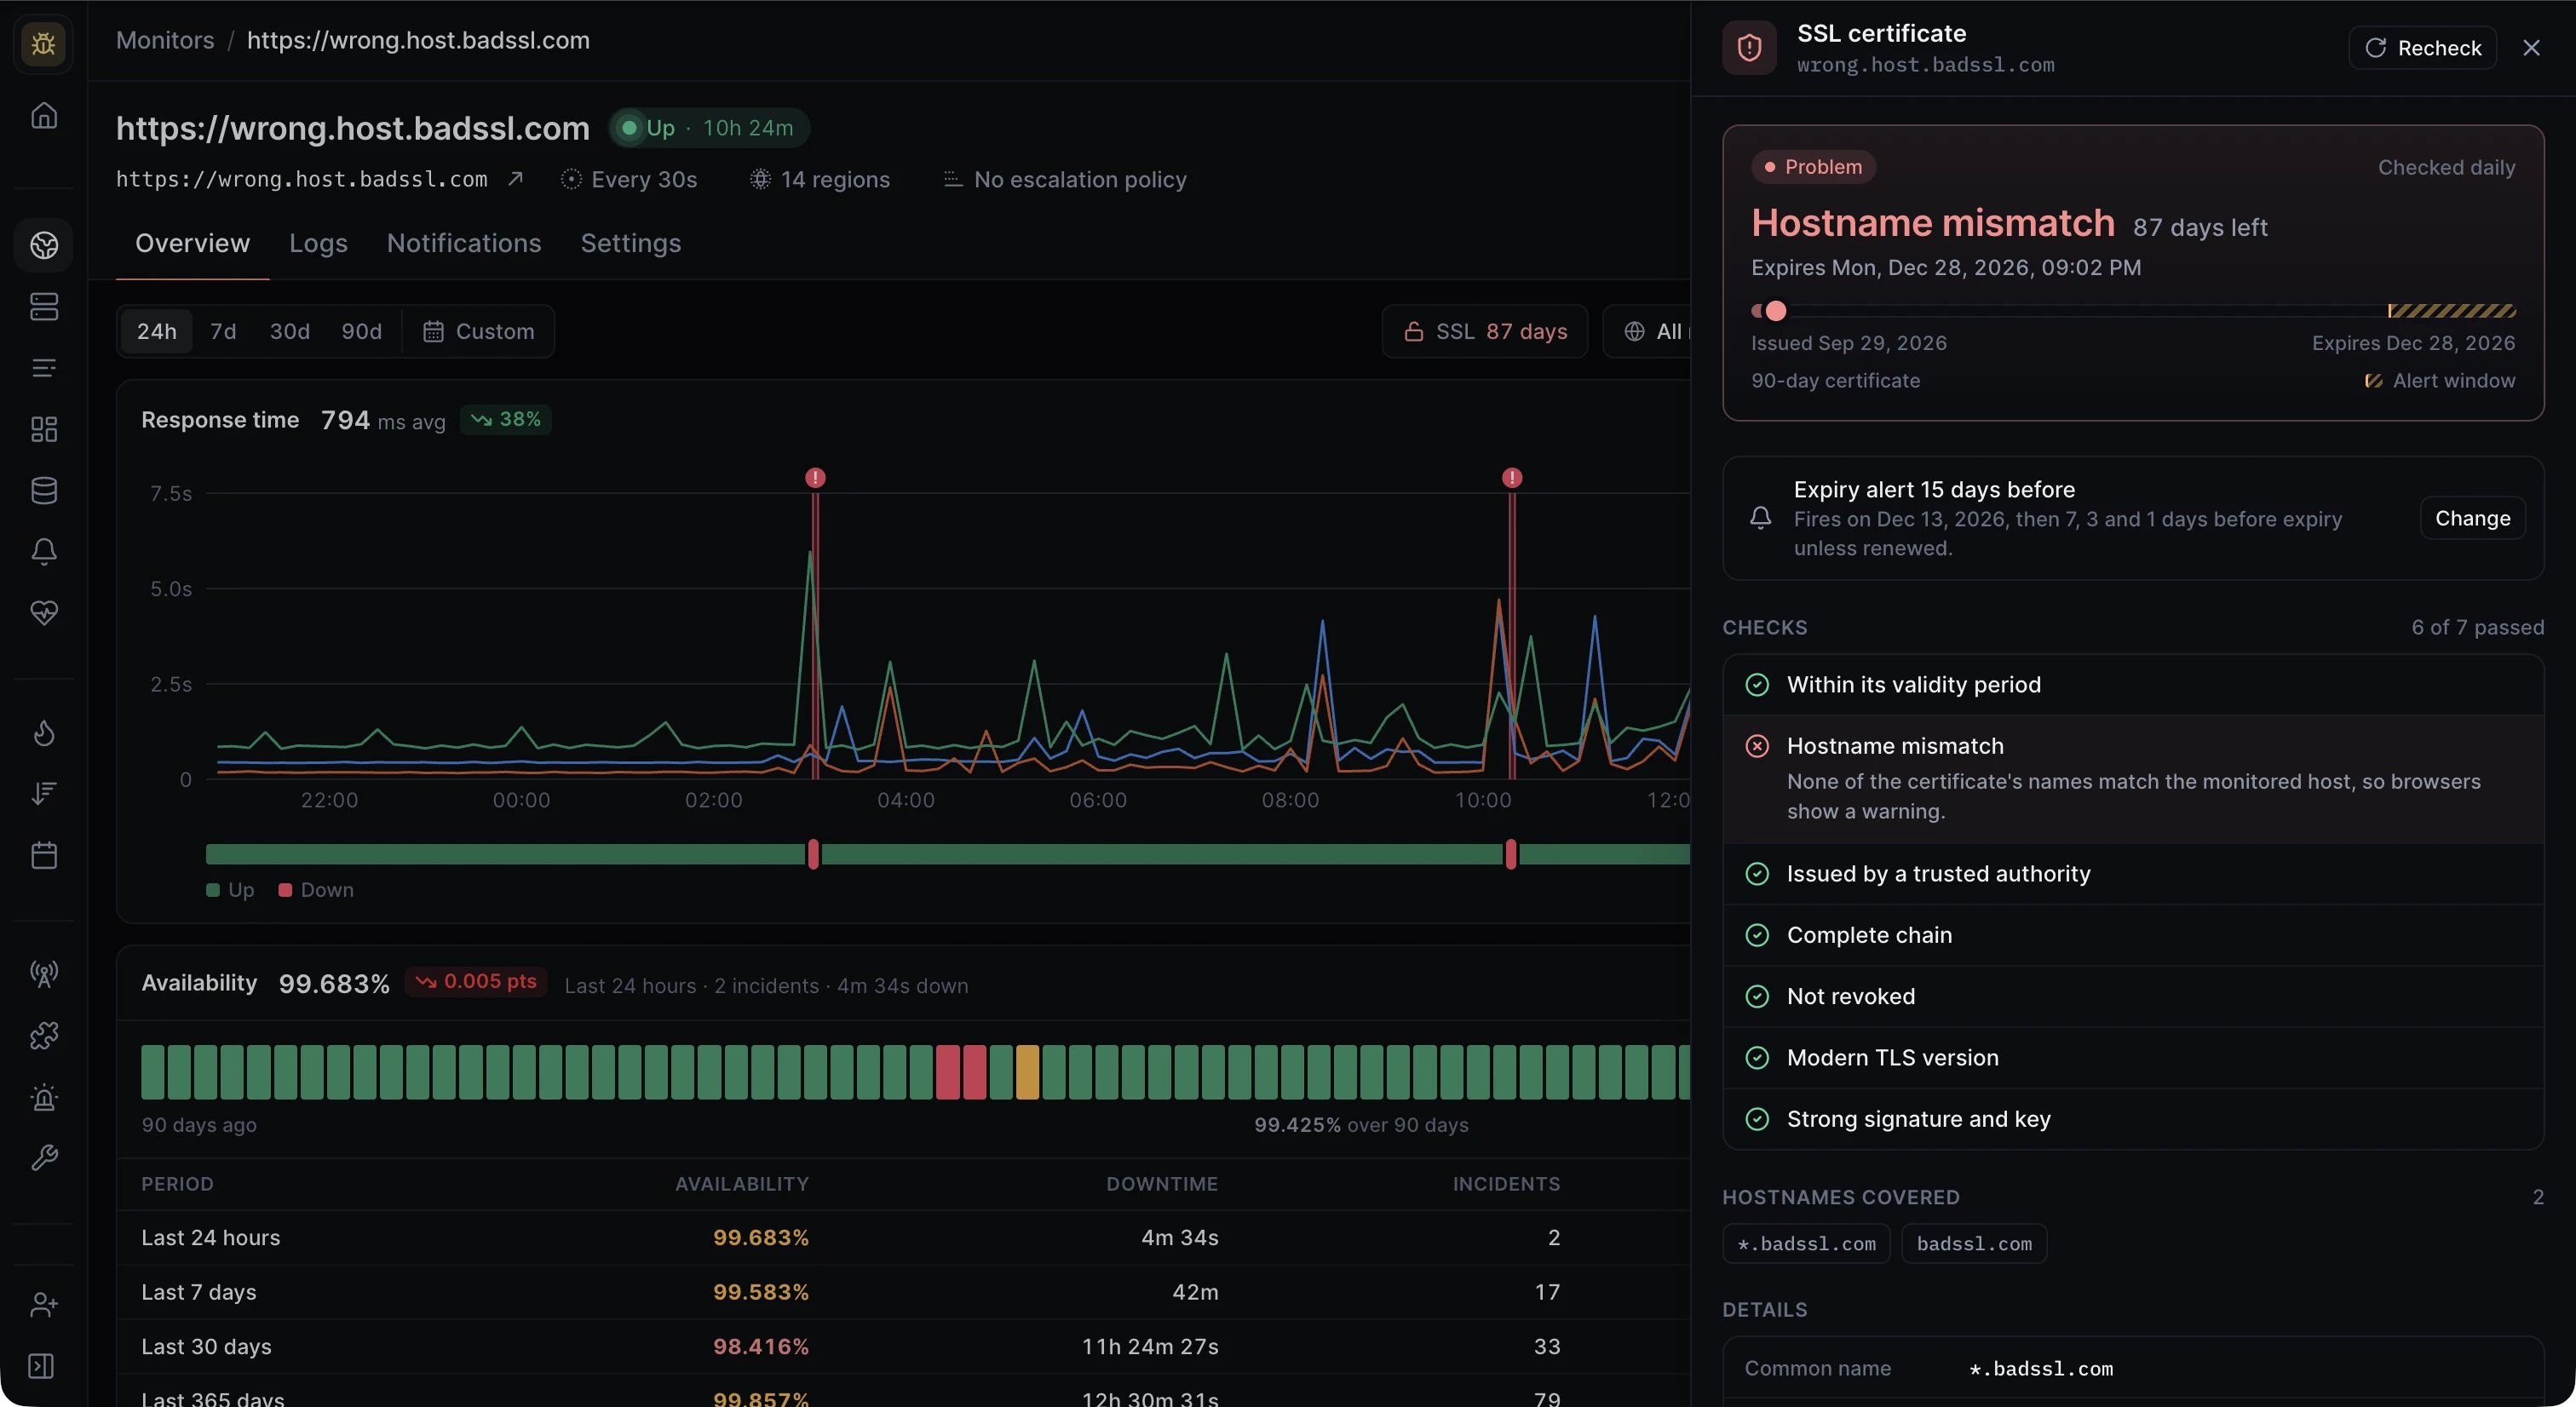Screen dimensions: 2576x1407
Task: Open the Monitors globe icon in the sidebar
Action: (44, 245)
